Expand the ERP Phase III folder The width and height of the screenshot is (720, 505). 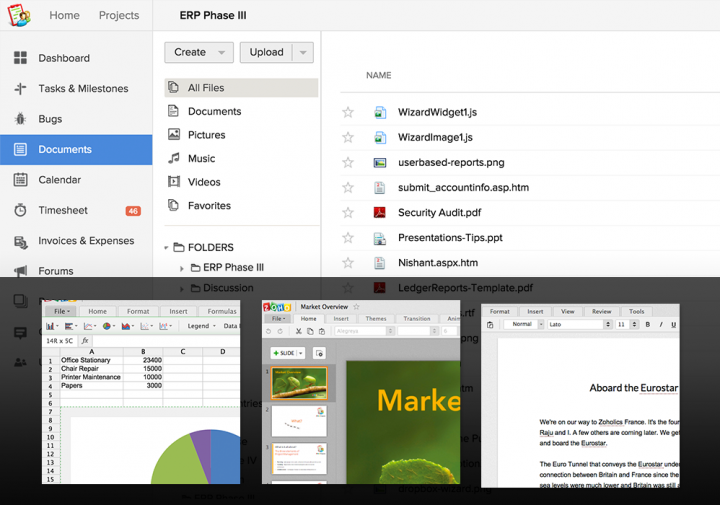pos(182,268)
